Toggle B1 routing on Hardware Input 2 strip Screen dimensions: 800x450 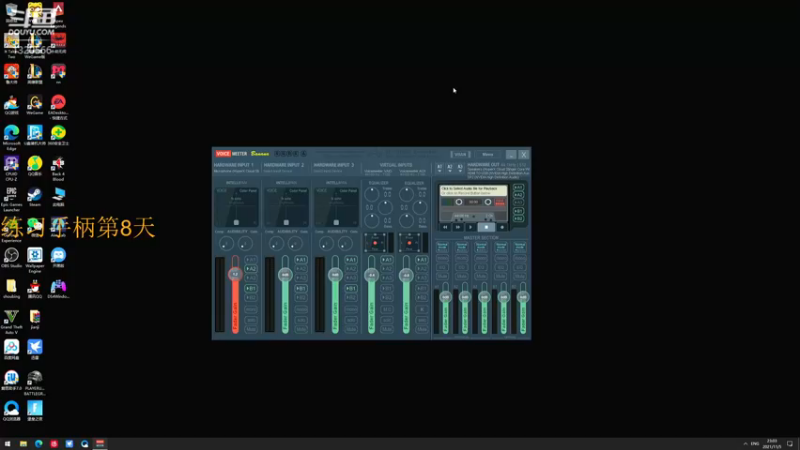pyautogui.click(x=301, y=288)
